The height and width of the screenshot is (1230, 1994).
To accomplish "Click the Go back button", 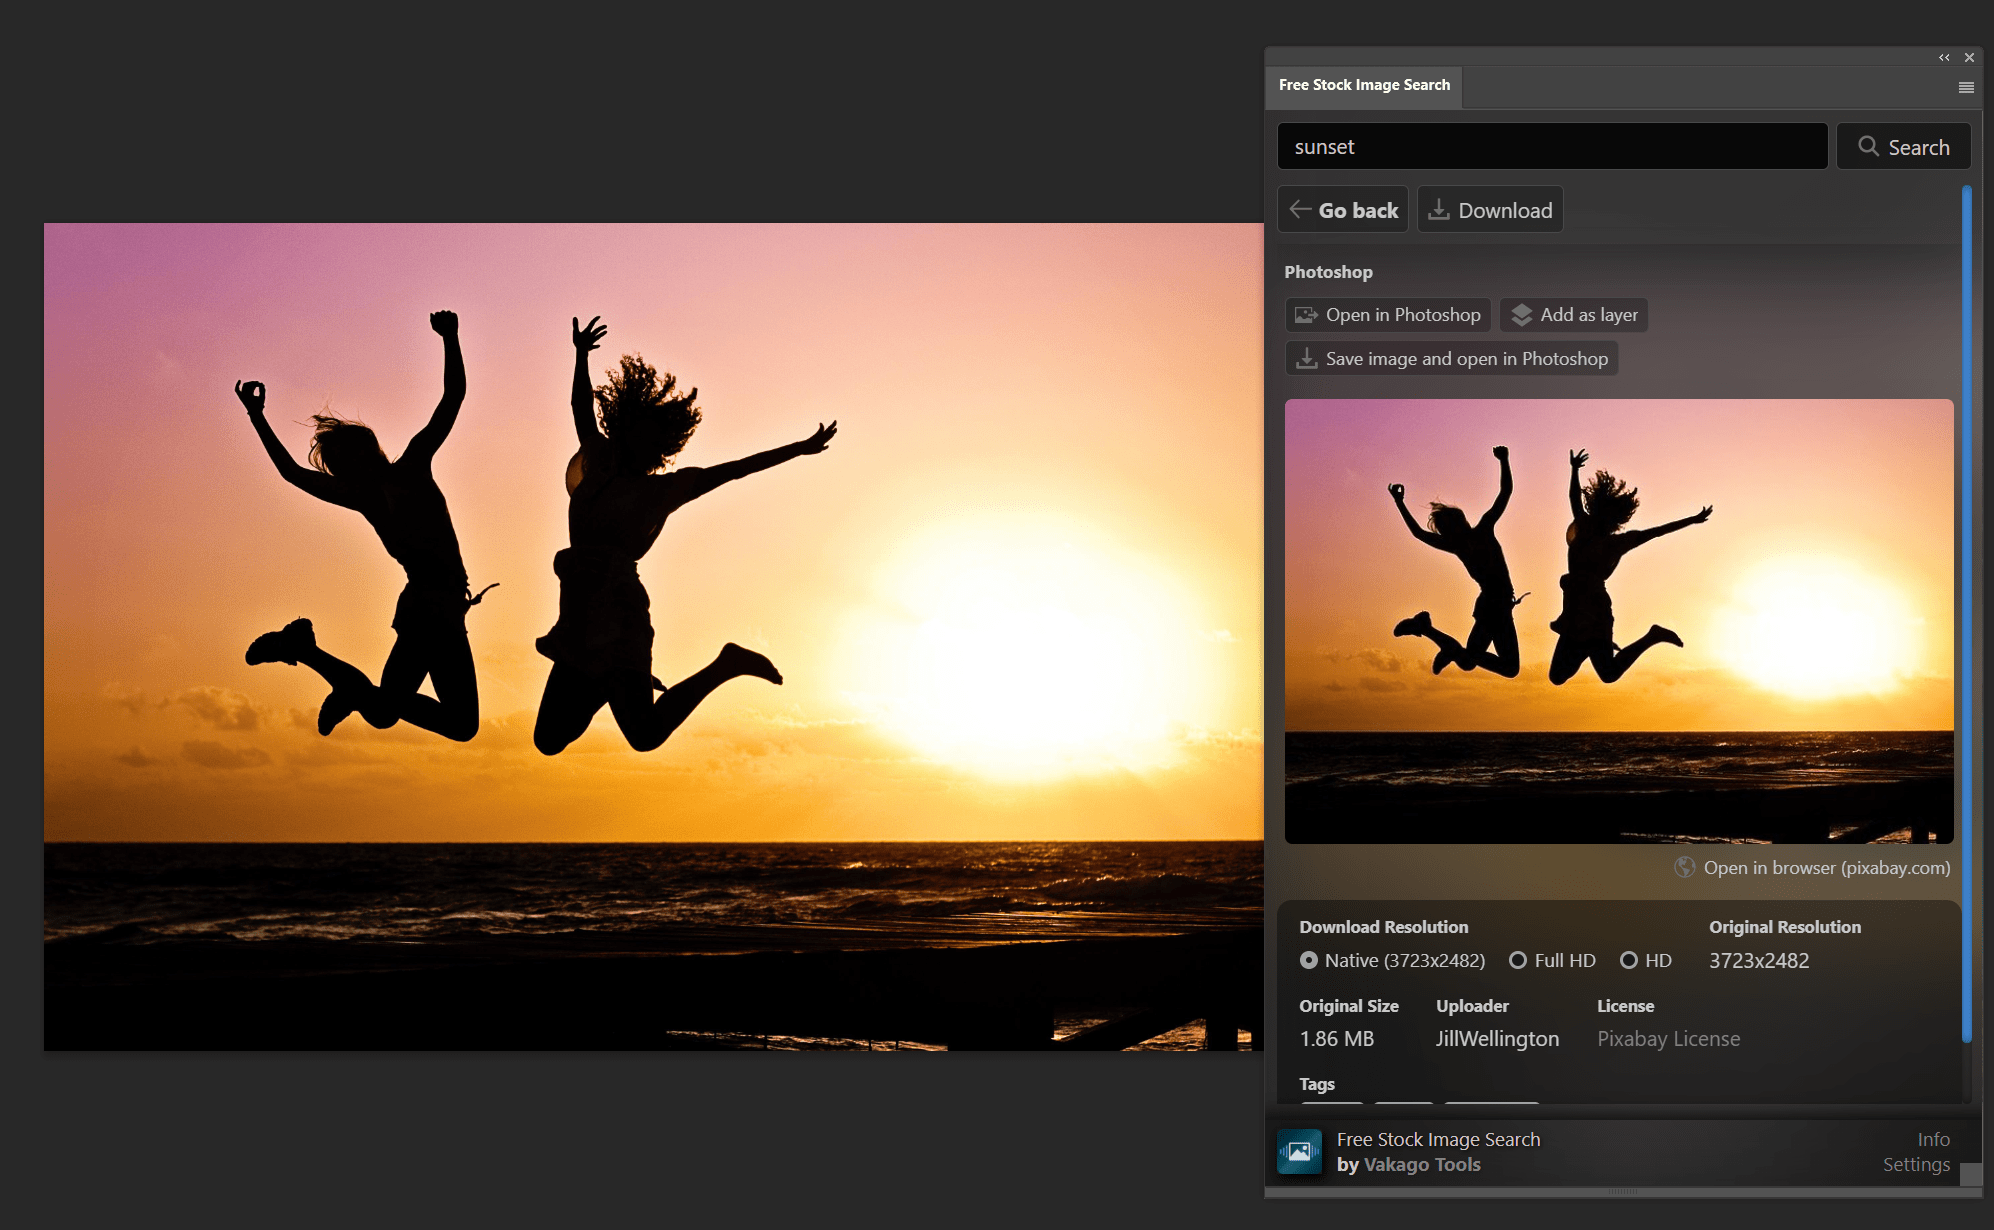I will click(1343, 209).
